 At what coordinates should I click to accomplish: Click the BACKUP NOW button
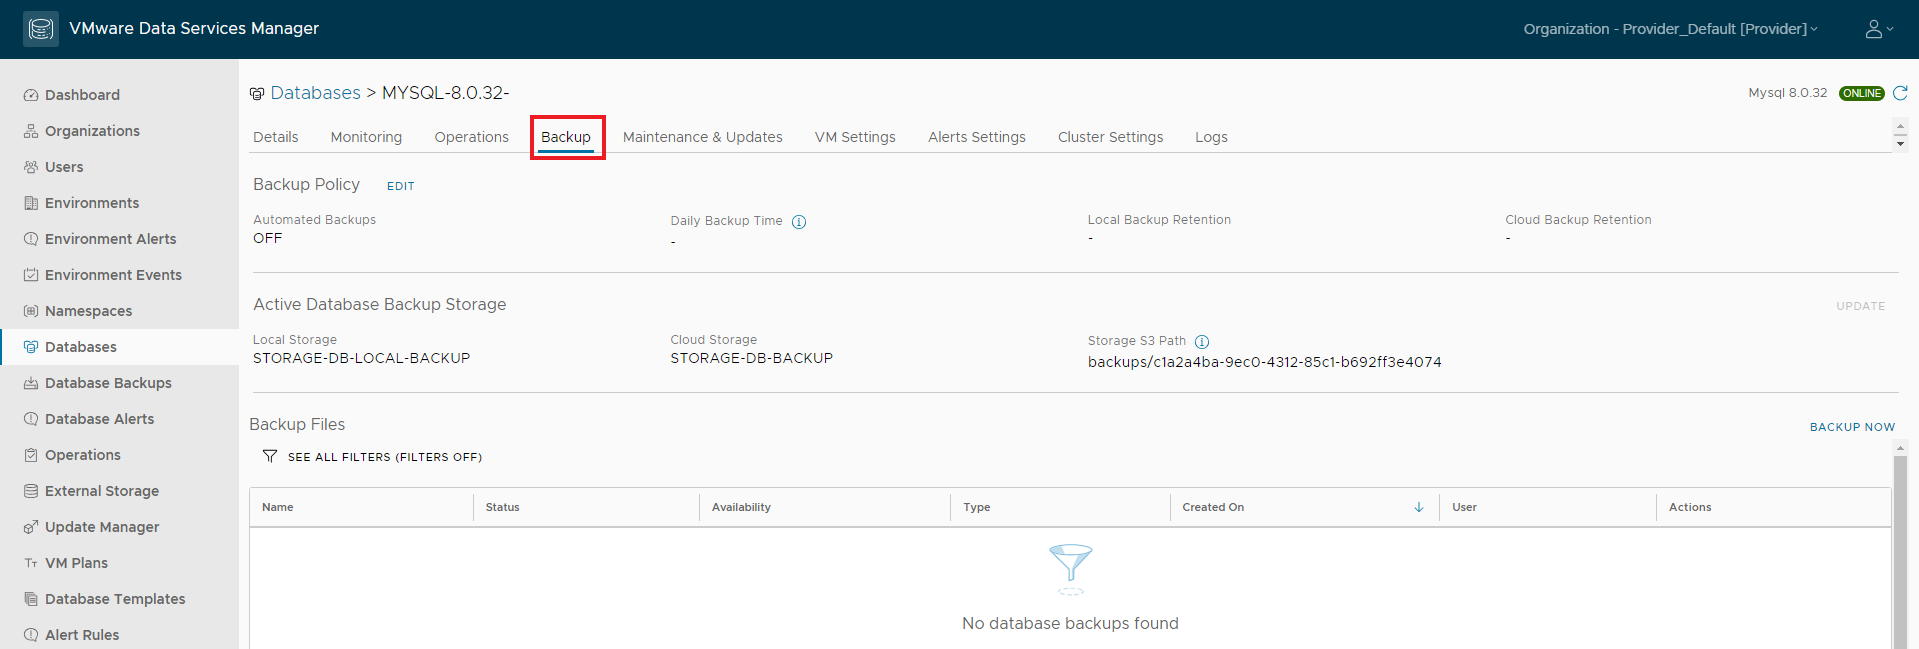(1852, 427)
